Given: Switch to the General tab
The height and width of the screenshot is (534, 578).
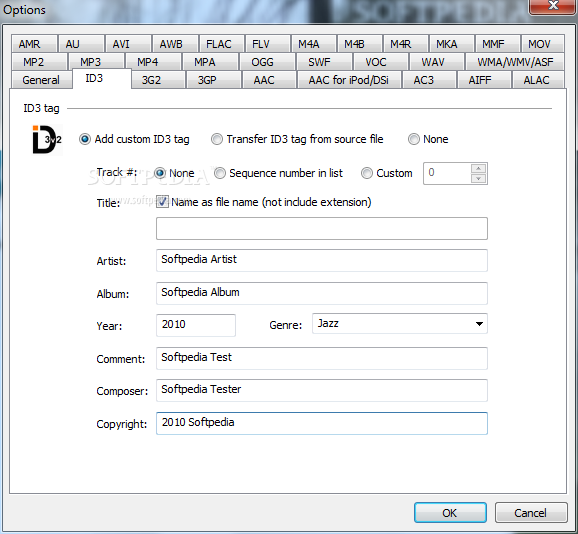Looking at the screenshot, I should (x=41, y=80).
